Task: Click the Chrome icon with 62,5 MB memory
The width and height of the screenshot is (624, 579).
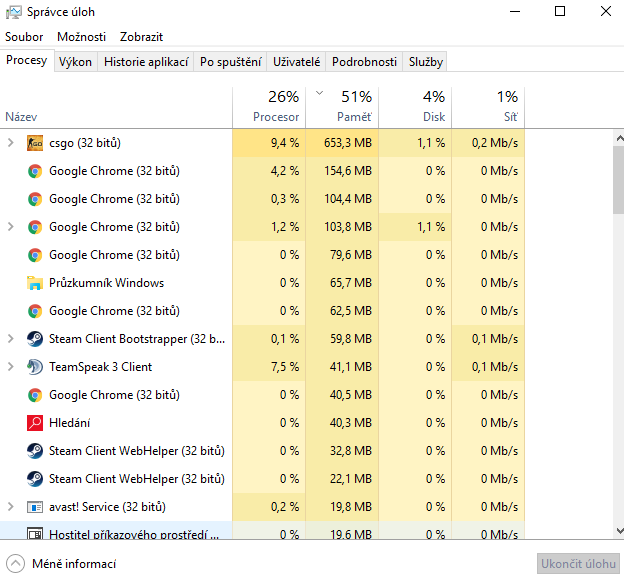Action: pos(35,311)
